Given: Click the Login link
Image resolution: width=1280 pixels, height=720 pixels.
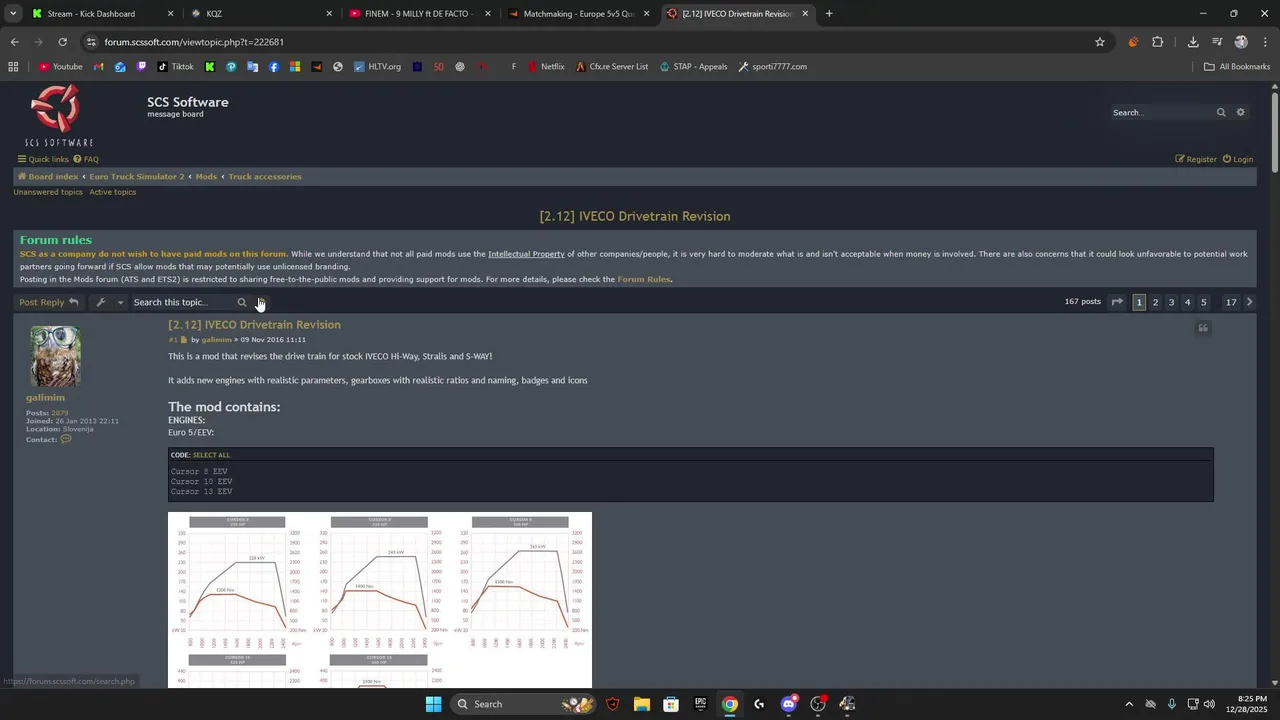Looking at the screenshot, I should click(1238, 159).
